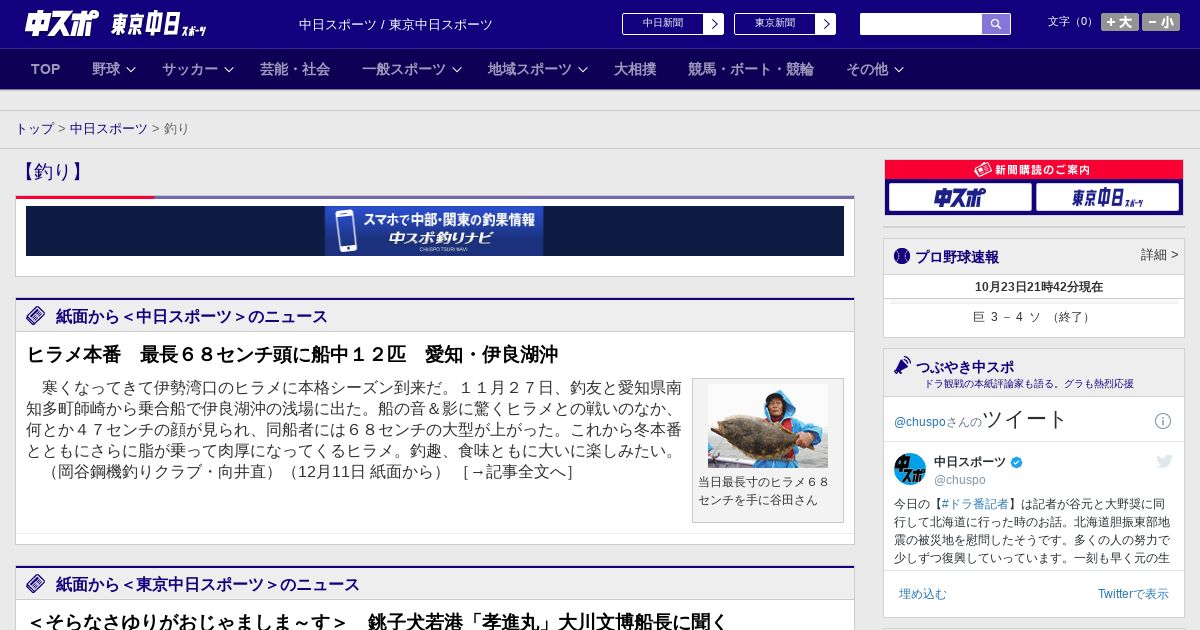Open the 中日新聞 link button
This screenshot has height=630, width=1200.
[x=663, y=24]
